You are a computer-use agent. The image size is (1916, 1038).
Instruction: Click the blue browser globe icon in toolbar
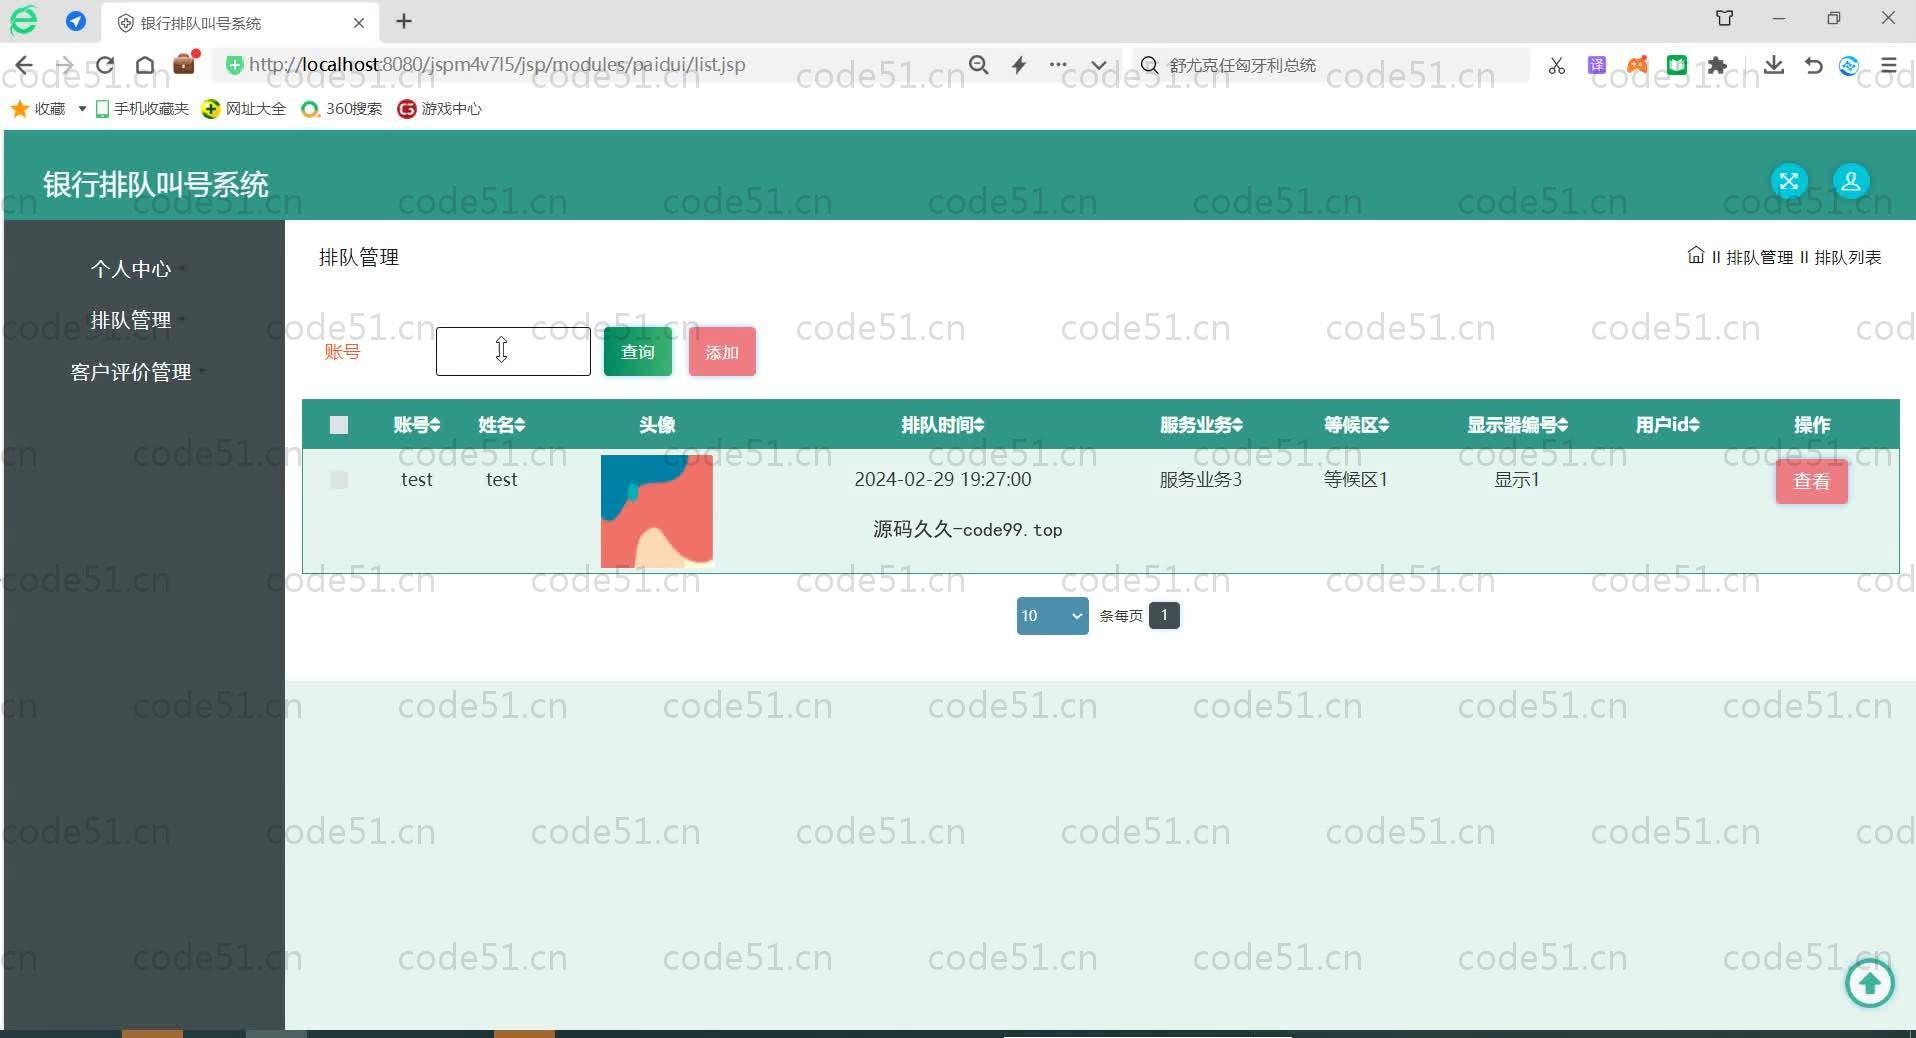[x=1849, y=66]
